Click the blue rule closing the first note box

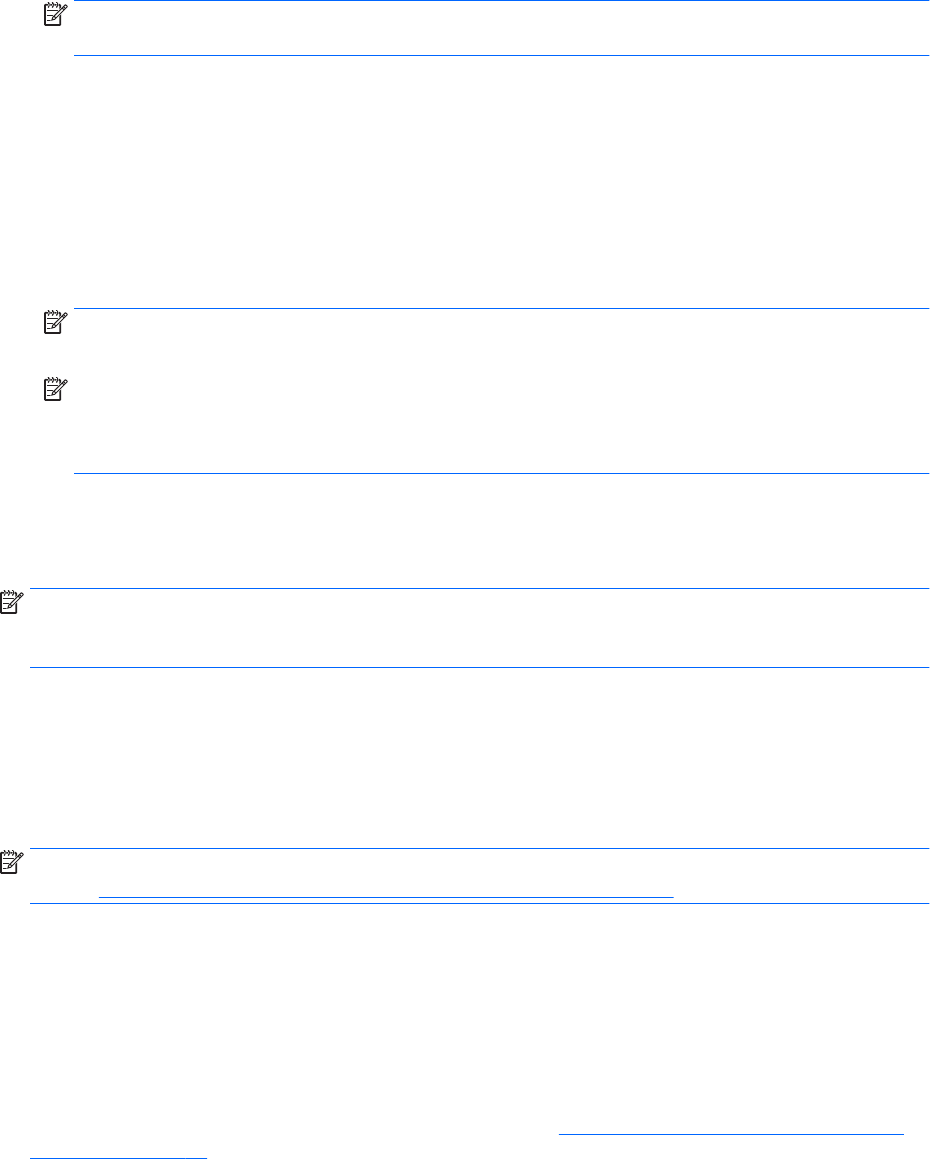[500, 55]
